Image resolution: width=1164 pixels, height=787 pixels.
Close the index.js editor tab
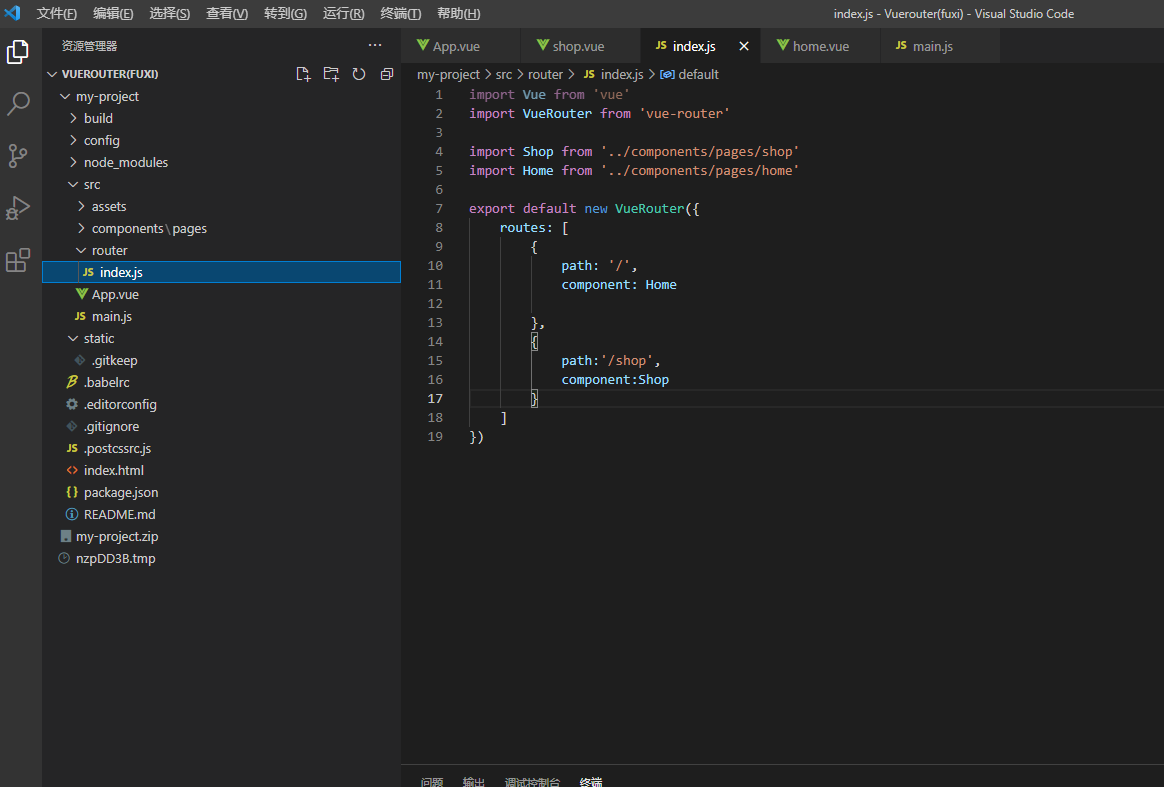pos(744,46)
